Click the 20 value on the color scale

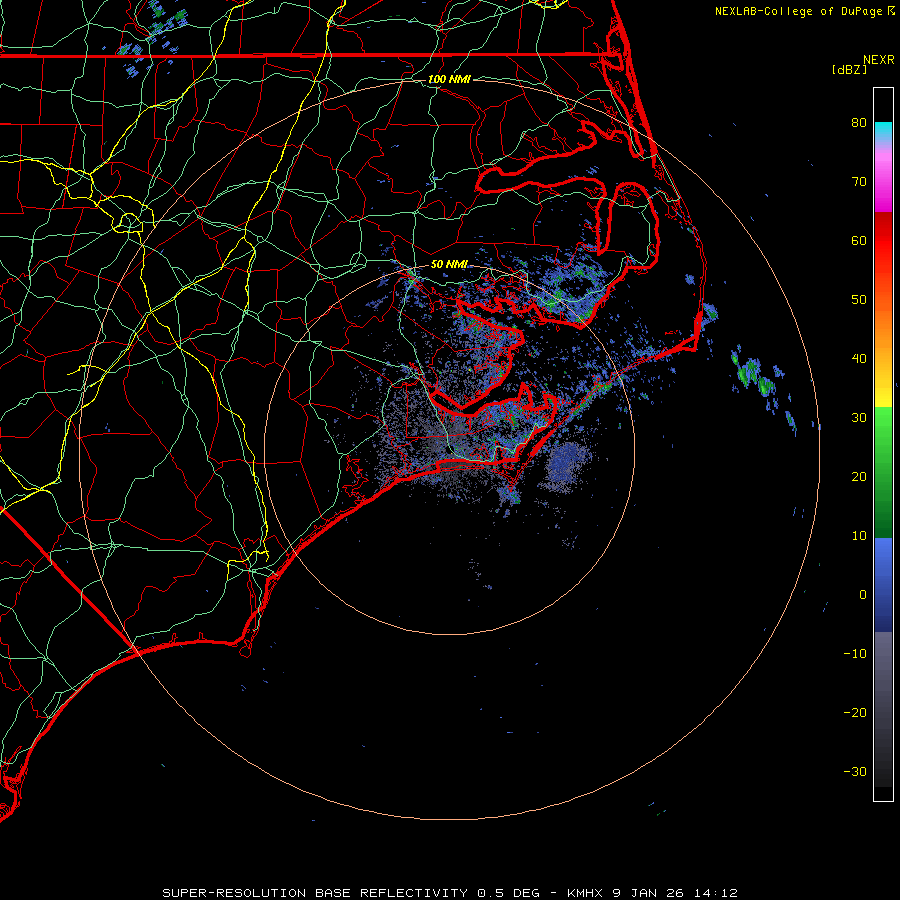click(x=859, y=476)
